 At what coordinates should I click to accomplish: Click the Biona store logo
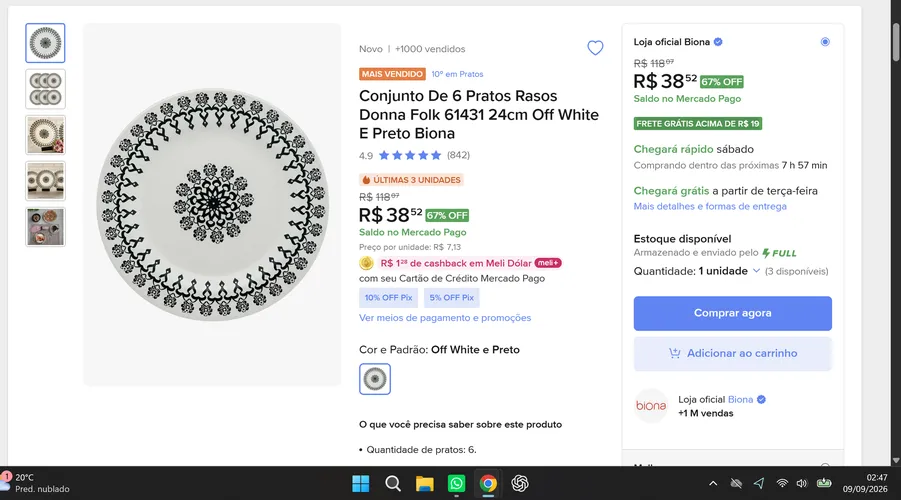tap(651, 406)
